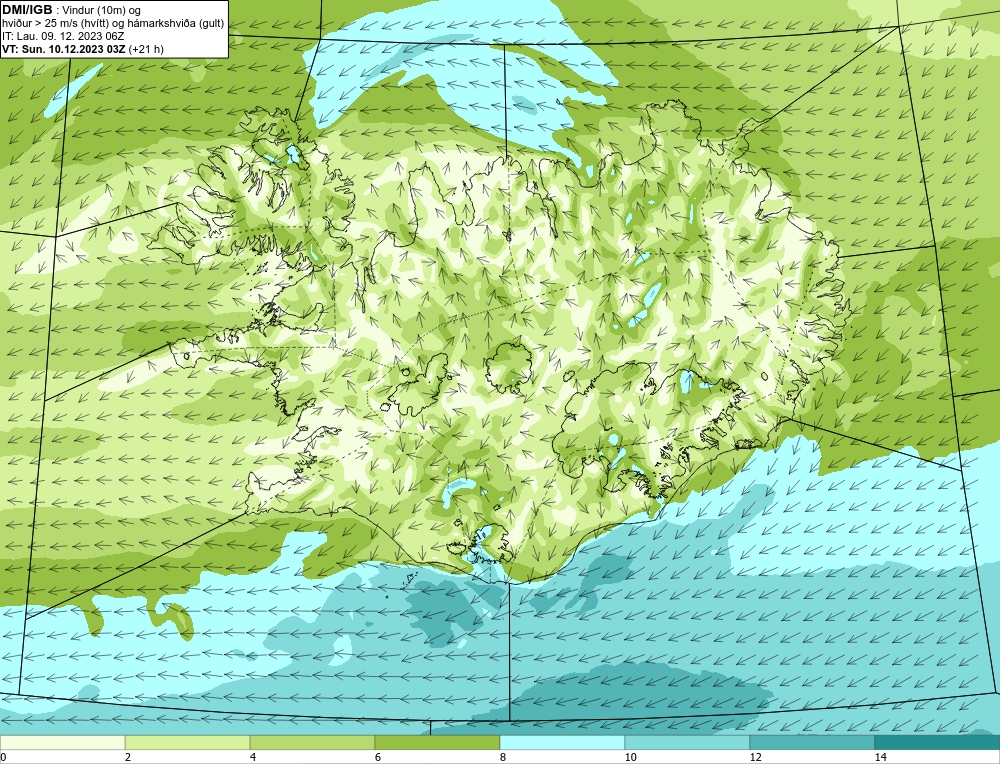Click the legend scale value '0'
This screenshot has width=1000, height=764.
(3, 757)
